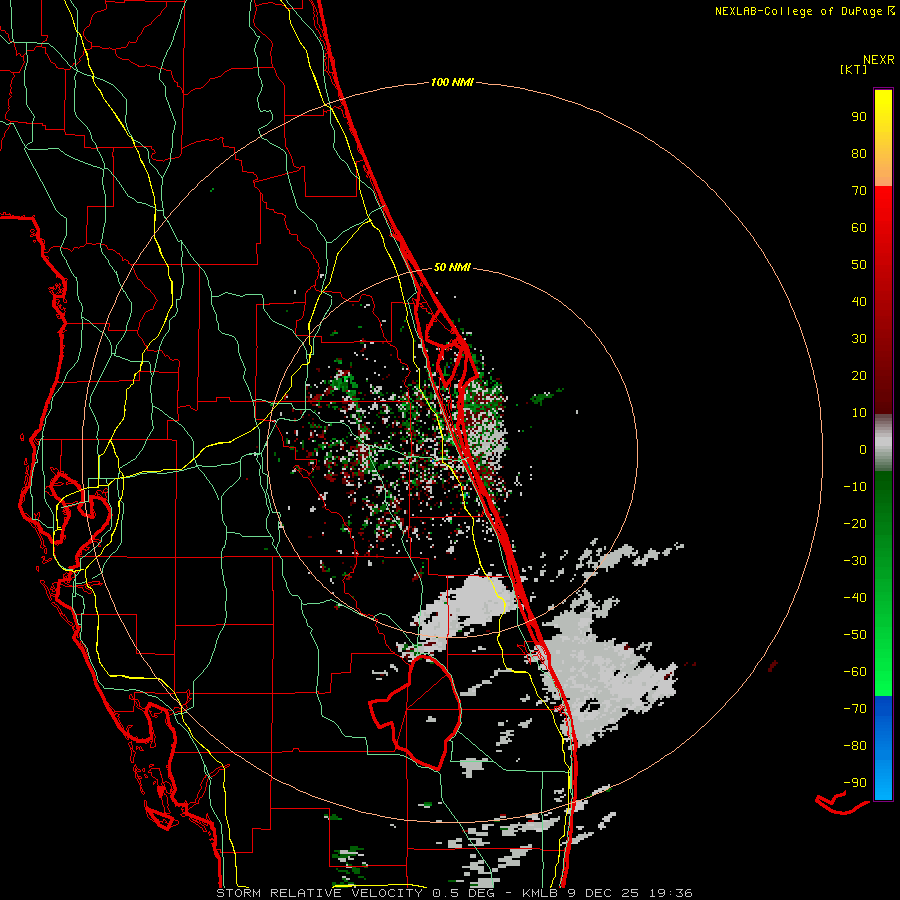Click the Storm Relative Velocity caption at bottom
Image resolution: width=900 pixels, height=900 pixels.
(454, 893)
